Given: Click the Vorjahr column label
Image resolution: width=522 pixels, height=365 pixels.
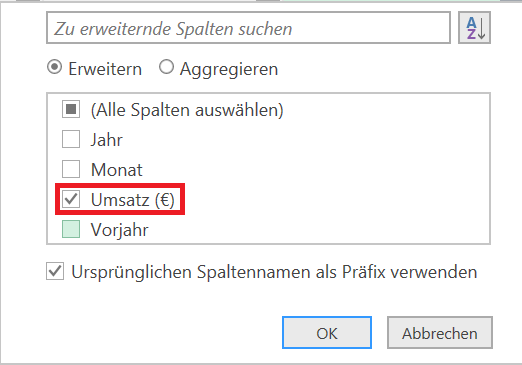Looking at the screenshot, I should click(x=120, y=230).
